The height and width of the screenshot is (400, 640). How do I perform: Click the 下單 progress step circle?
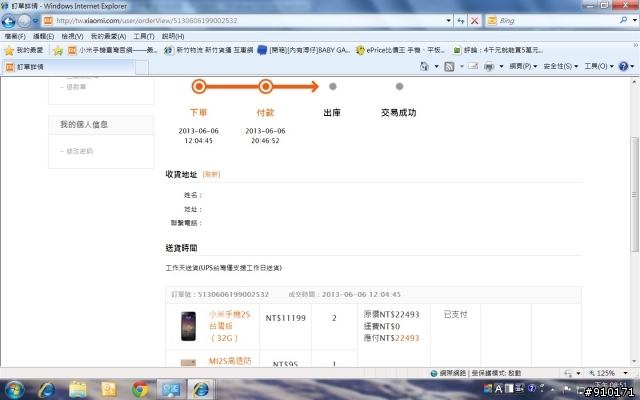[199, 87]
